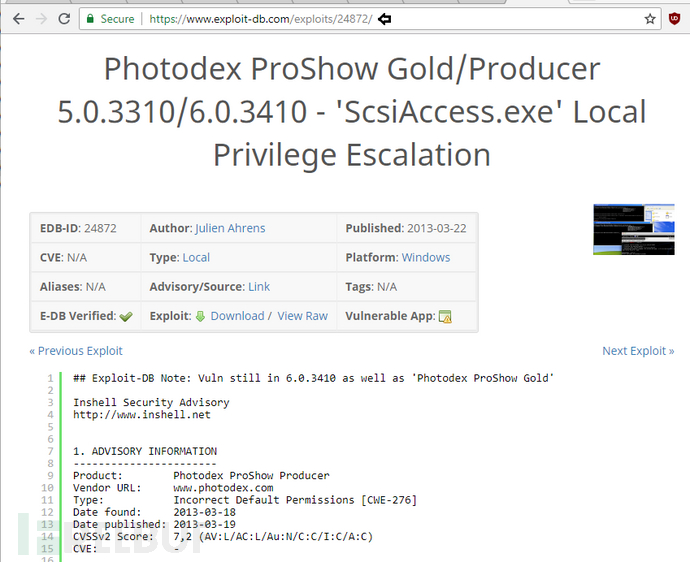The height and width of the screenshot is (562, 690).
Task: Select the 'Aliases: N/A' table cell
Action: click(85, 287)
